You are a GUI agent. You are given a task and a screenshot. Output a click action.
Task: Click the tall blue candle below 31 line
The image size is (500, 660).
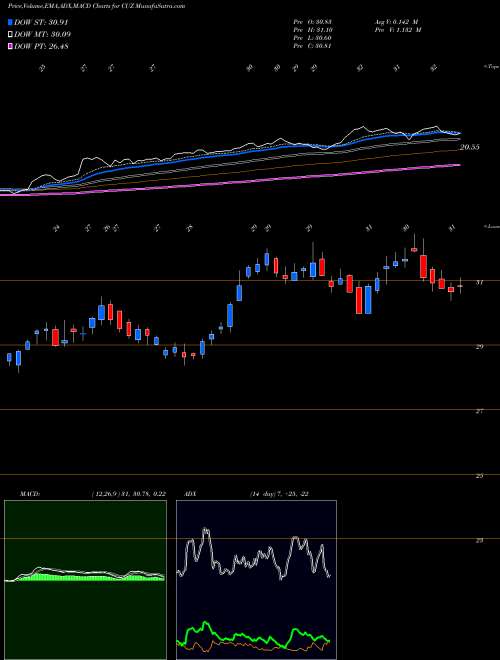pyautogui.click(x=368, y=300)
